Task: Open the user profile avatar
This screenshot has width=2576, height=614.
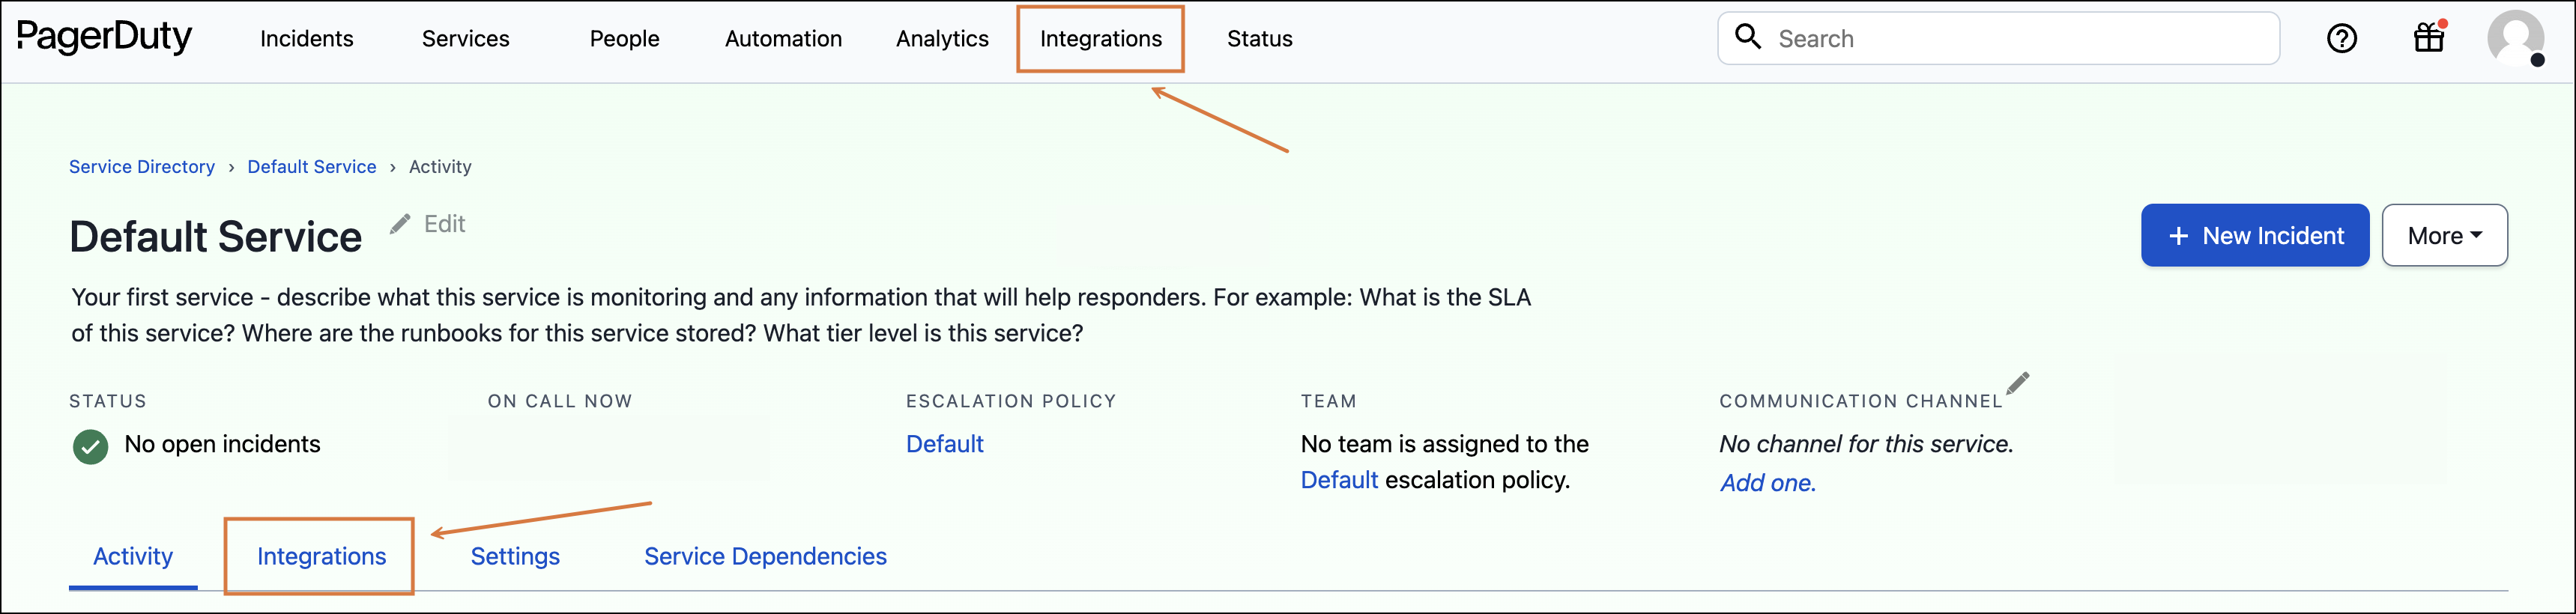Action: click(x=2515, y=39)
